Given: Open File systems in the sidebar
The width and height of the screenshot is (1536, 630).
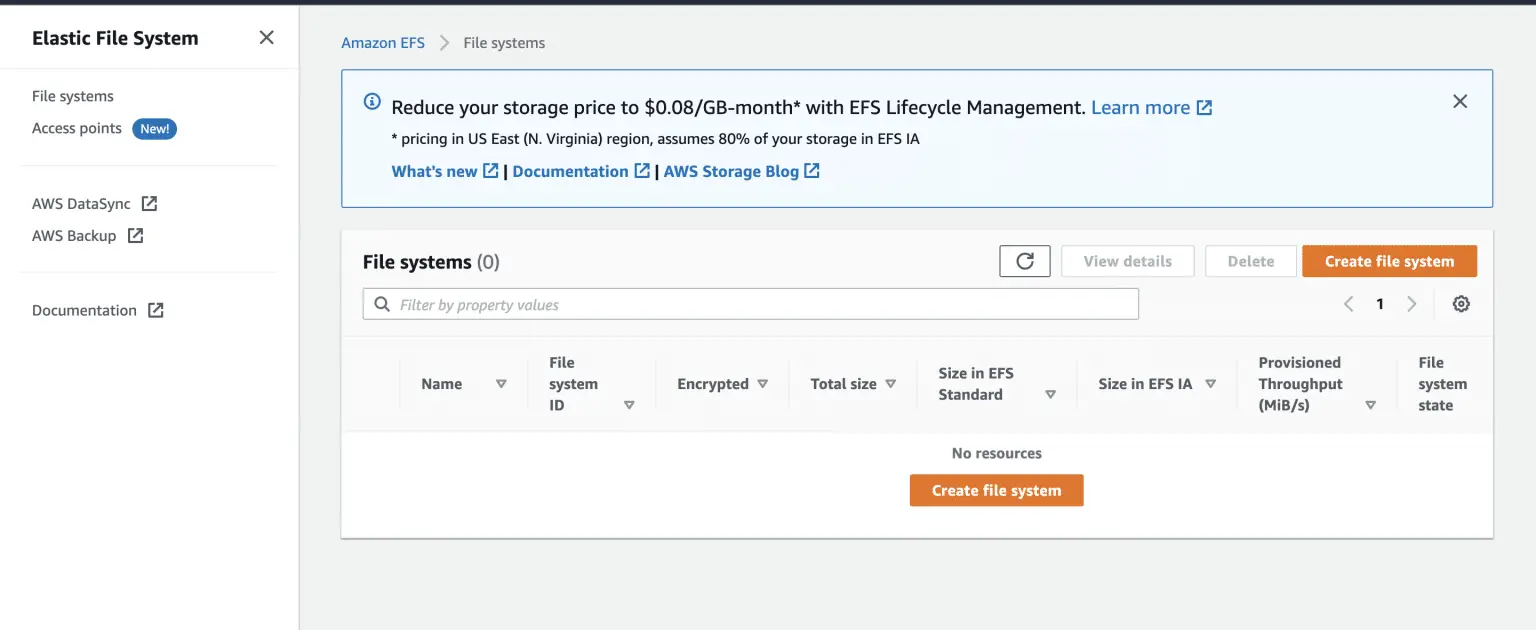Looking at the screenshot, I should 73,96.
